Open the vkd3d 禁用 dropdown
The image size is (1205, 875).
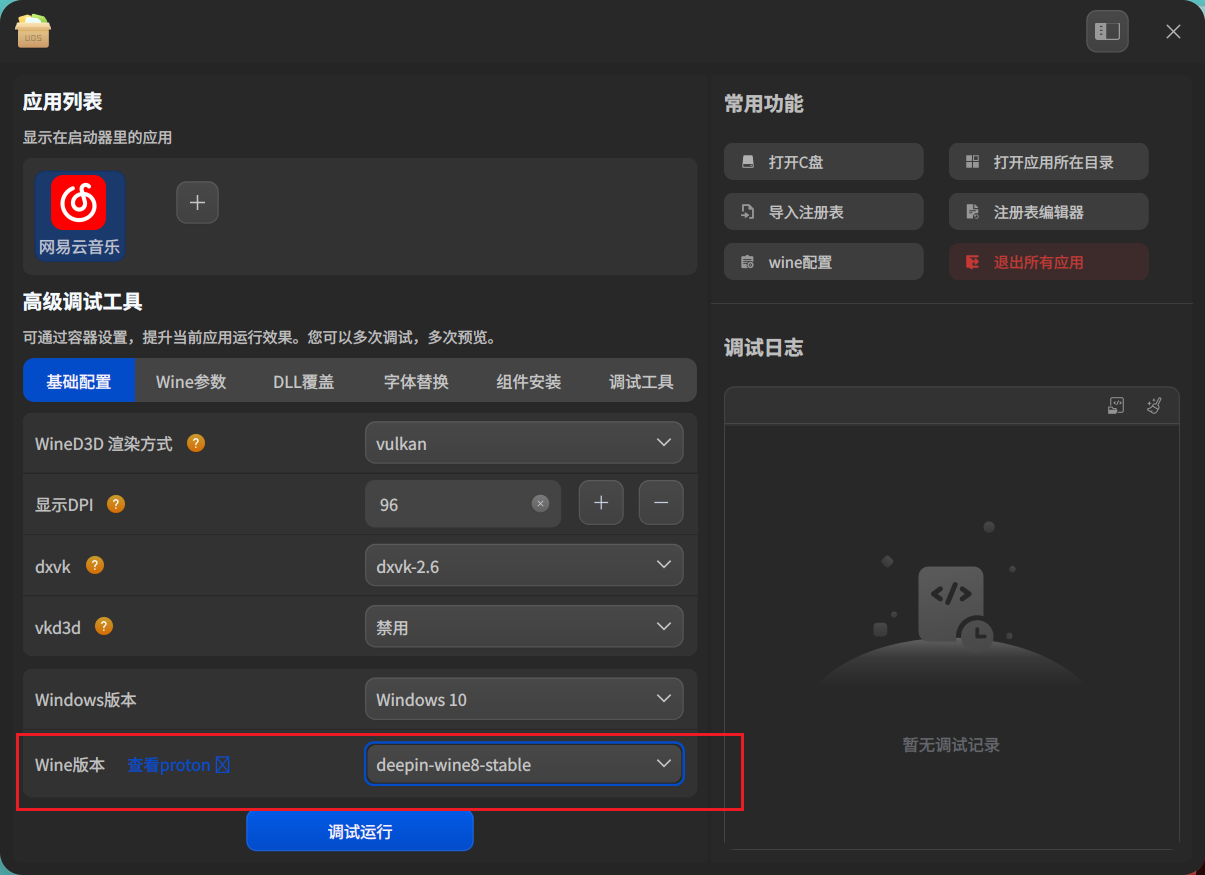coord(524,627)
